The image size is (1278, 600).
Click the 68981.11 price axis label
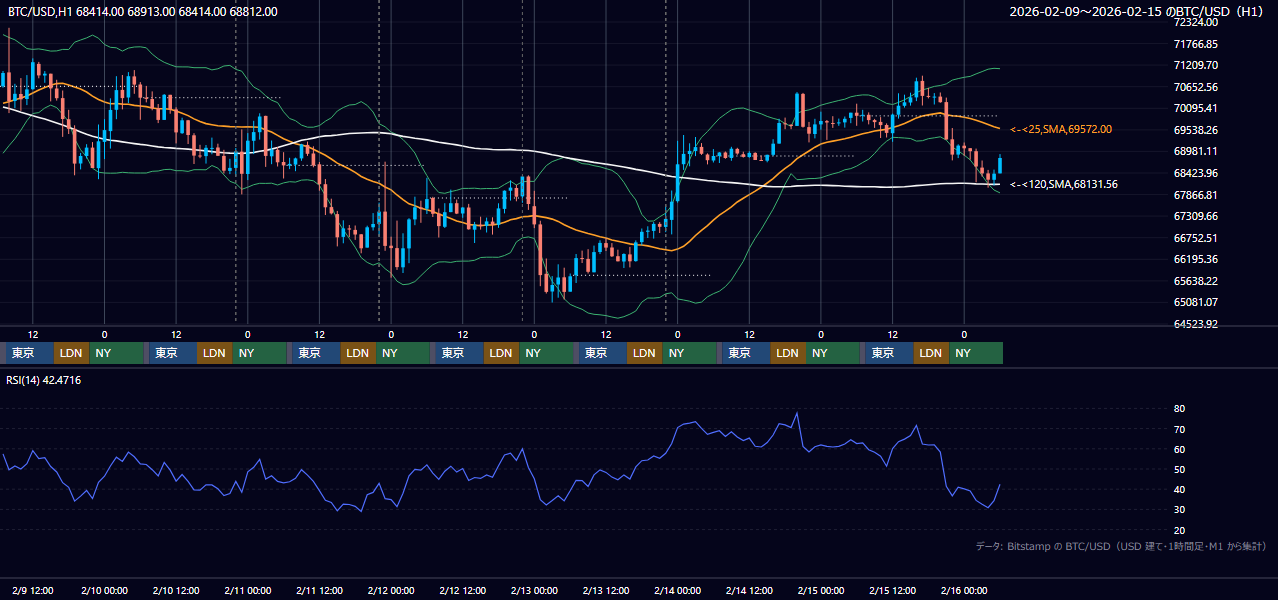1196,151
